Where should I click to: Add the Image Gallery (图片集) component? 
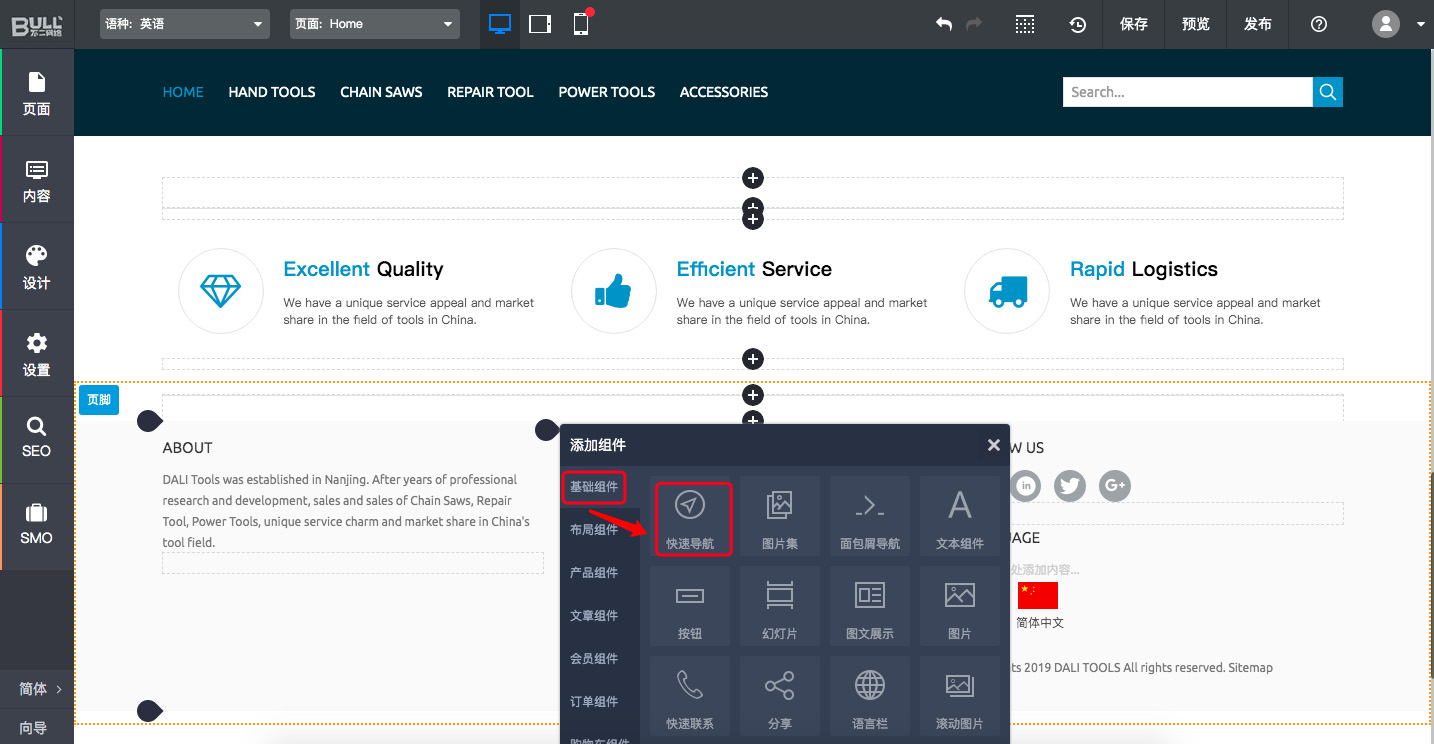pyautogui.click(x=779, y=516)
